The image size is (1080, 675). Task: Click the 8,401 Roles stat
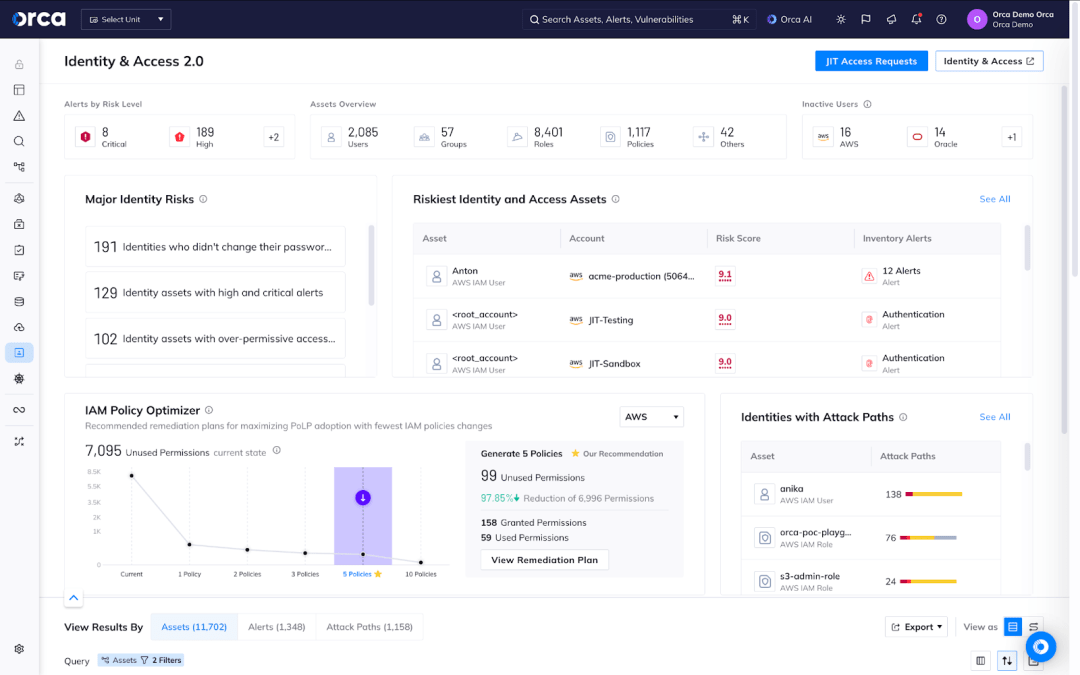(535, 137)
